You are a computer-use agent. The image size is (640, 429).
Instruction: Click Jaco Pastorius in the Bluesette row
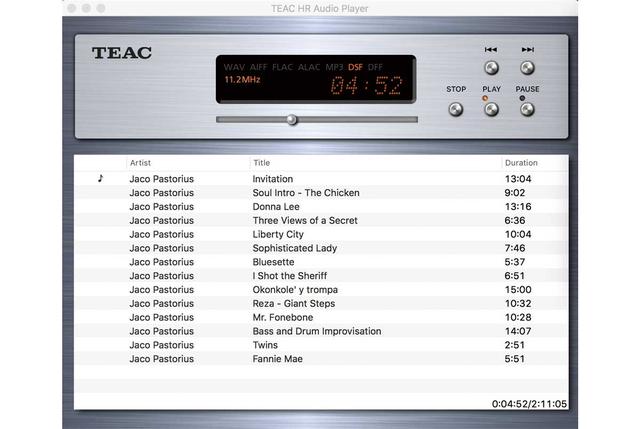coord(162,262)
